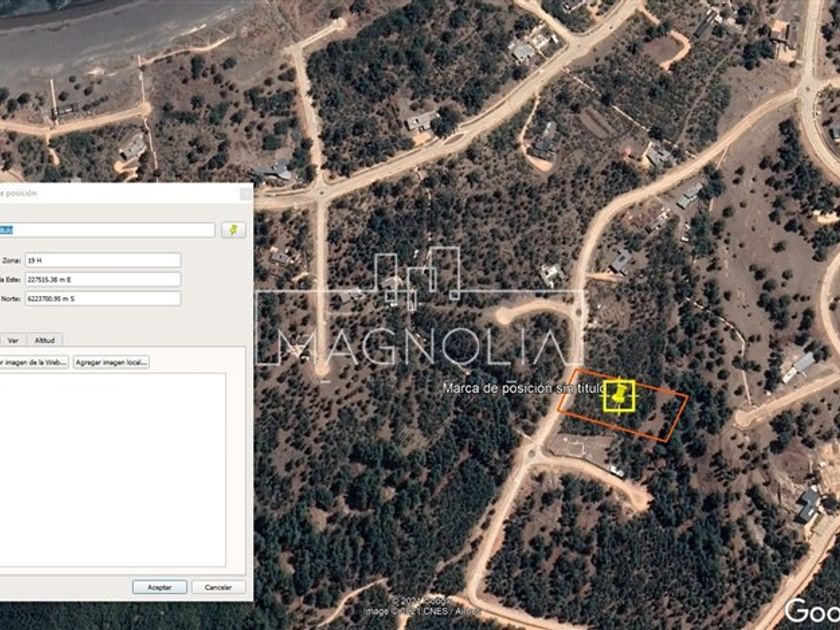The width and height of the screenshot is (840, 630).
Task: Close the placemark dialog
Action: tap(245, 193)
